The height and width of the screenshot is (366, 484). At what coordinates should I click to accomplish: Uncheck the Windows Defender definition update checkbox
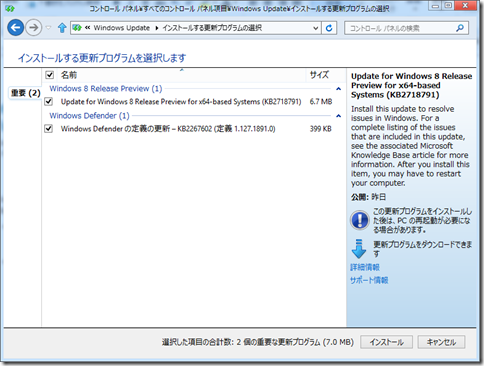49,129
